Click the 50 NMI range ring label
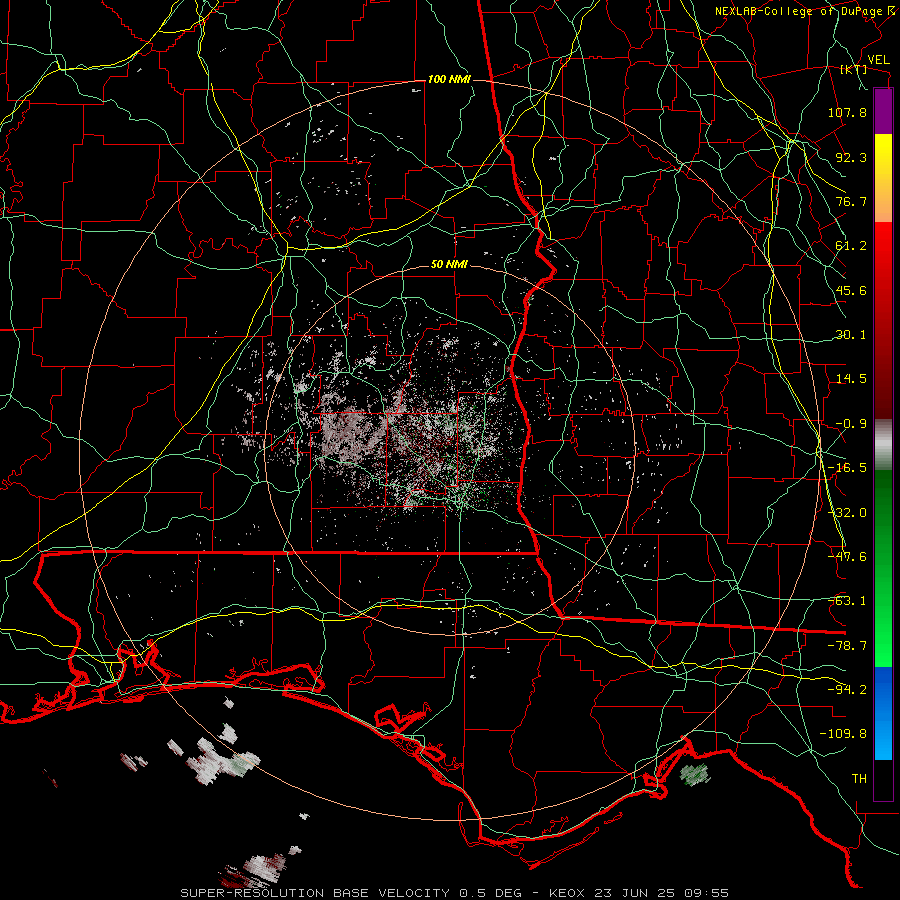Image resolution: width=900 pixels, height=900 pixels. point(449,265)
